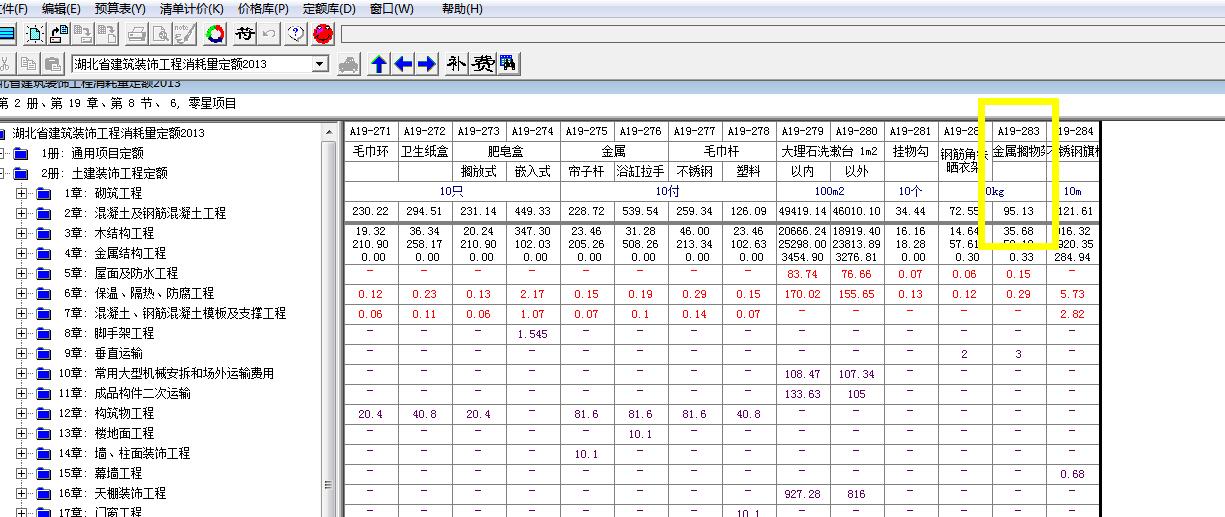
Task: Click the gray car toolbar icon
Action: [x=349, y=64]
